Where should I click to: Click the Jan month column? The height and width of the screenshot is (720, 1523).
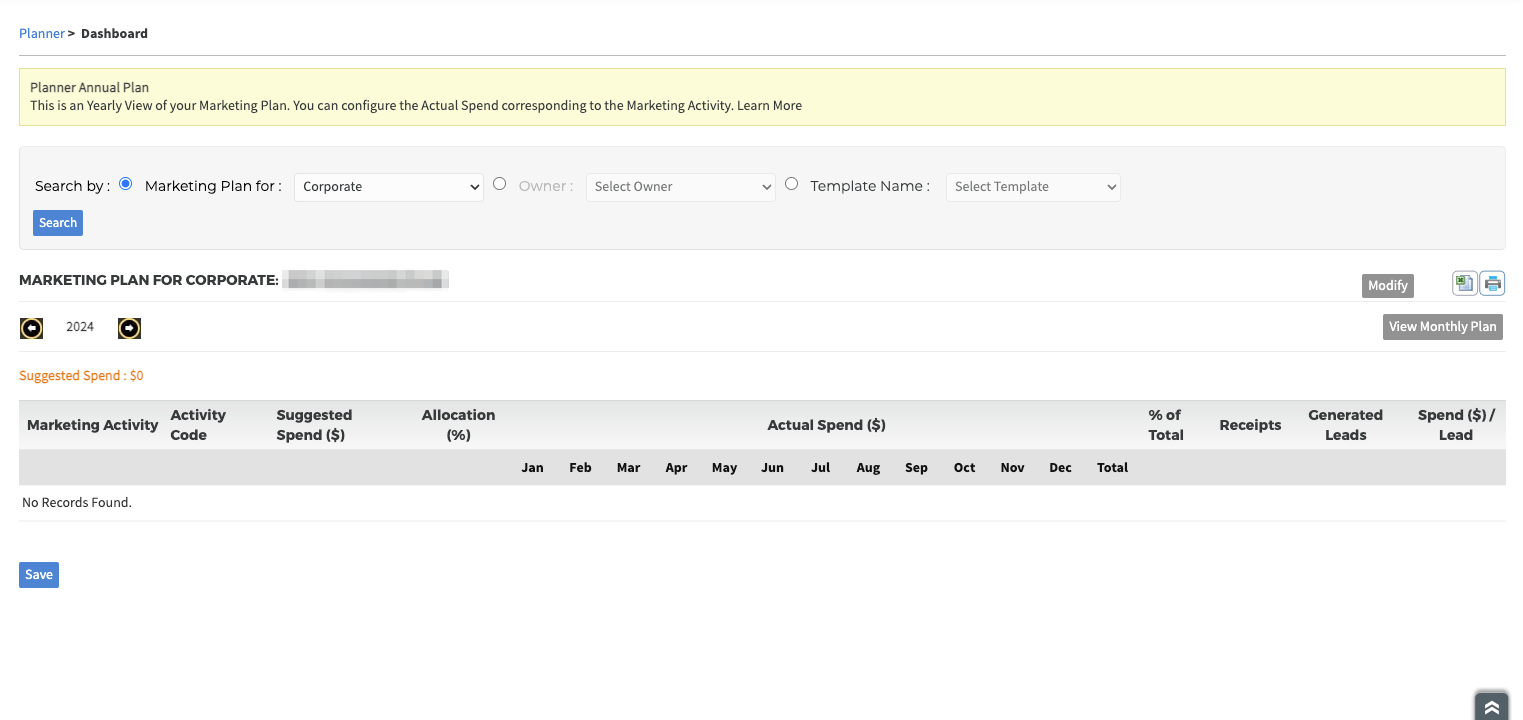tap(532, 468)
